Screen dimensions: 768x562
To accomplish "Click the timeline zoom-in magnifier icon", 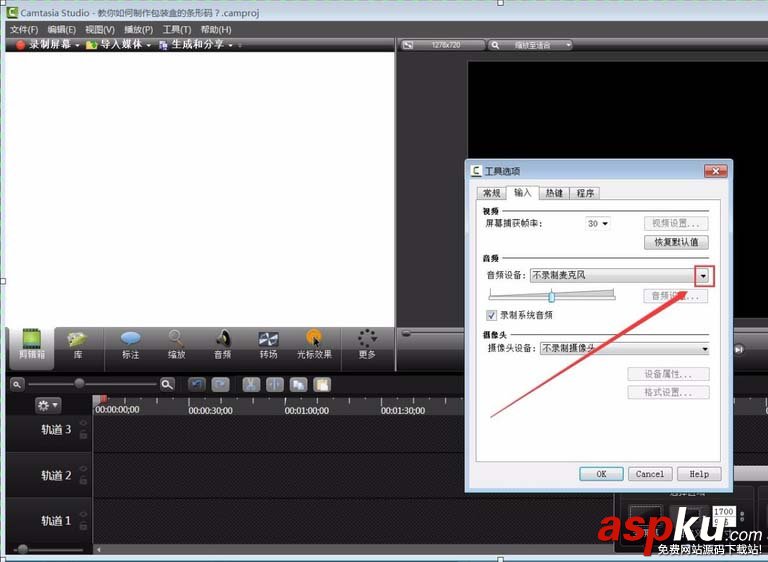I will point(167,384).
